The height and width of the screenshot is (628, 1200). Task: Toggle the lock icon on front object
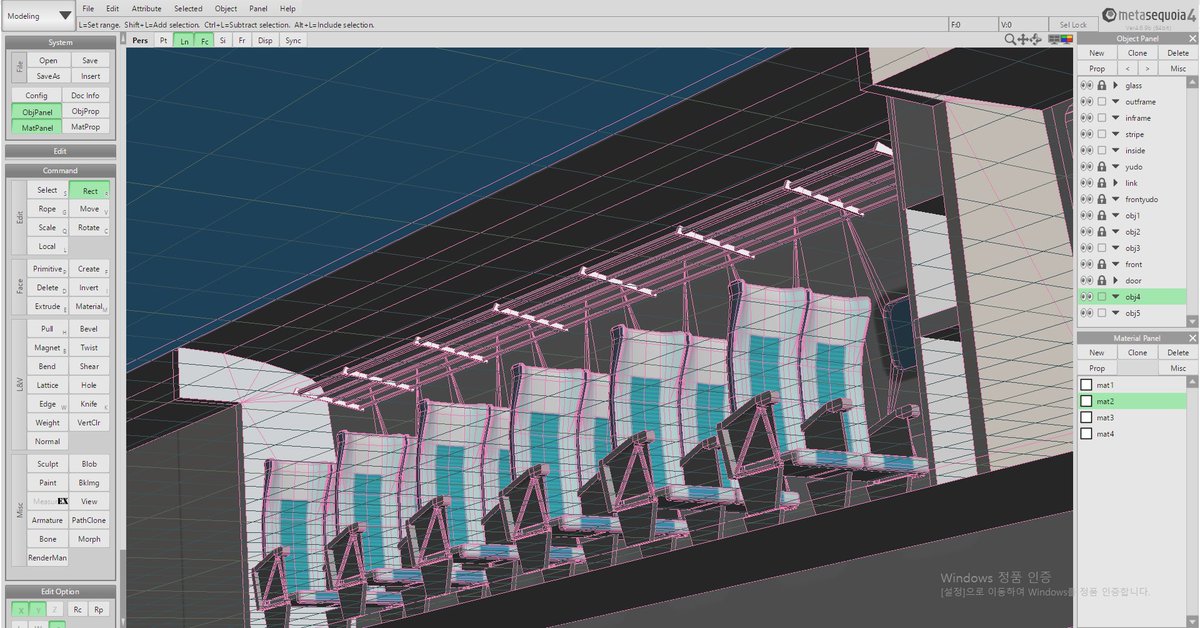(x=1101, y=264)
